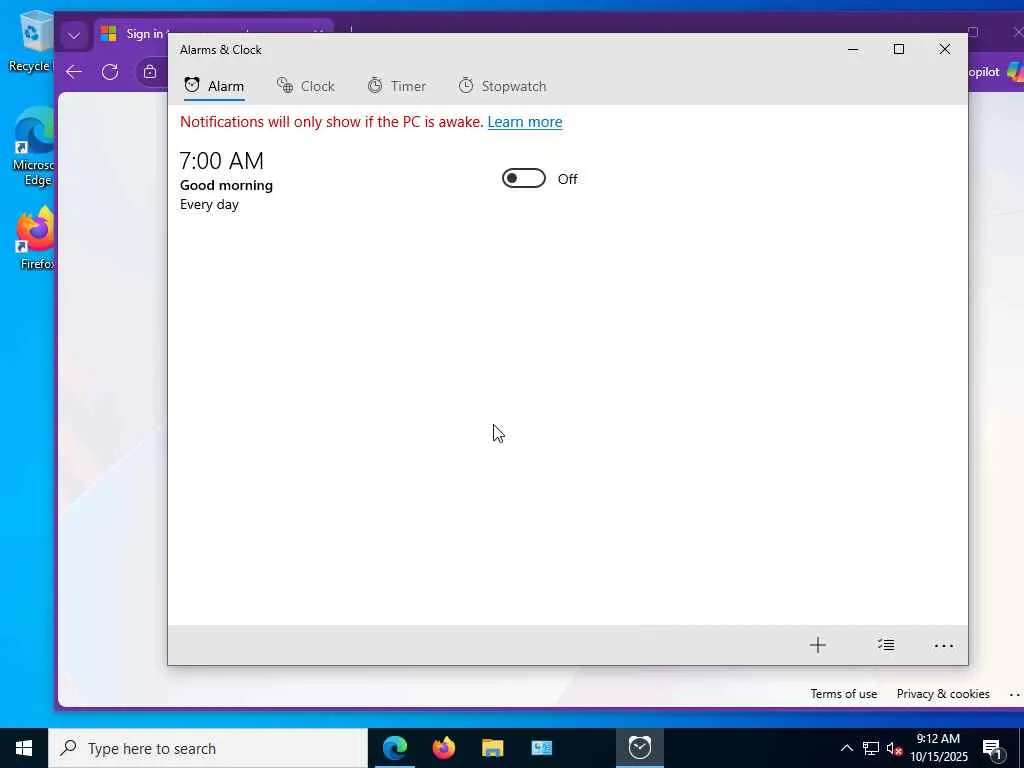The width and height of the screenshot is (1024, 768).
Task: Click Privacy & cookies link in browser
Action: tap(943, 694)
